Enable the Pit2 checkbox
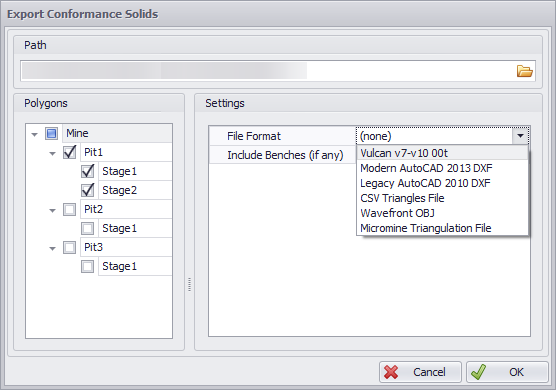 click(69, 209)
